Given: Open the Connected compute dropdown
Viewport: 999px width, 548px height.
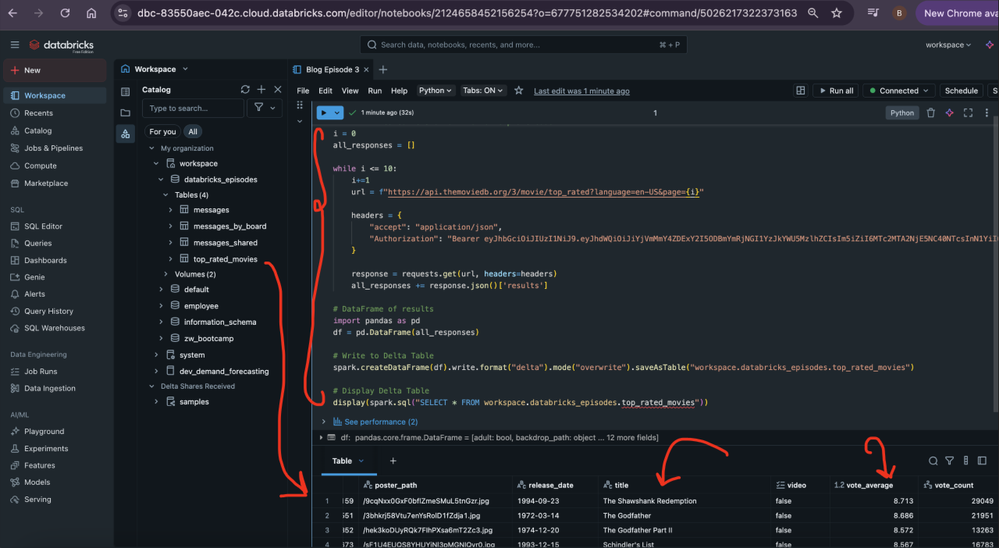Looking at the screenshot, I should (x=899, y=91).
